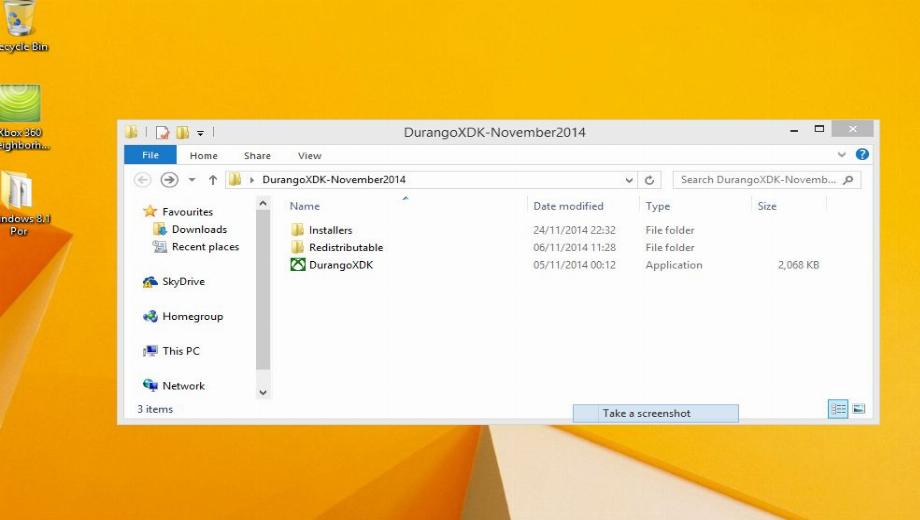Open the Recycle Bin desktop icon
This screenshot has width=920, height=520.
[21, 26]
